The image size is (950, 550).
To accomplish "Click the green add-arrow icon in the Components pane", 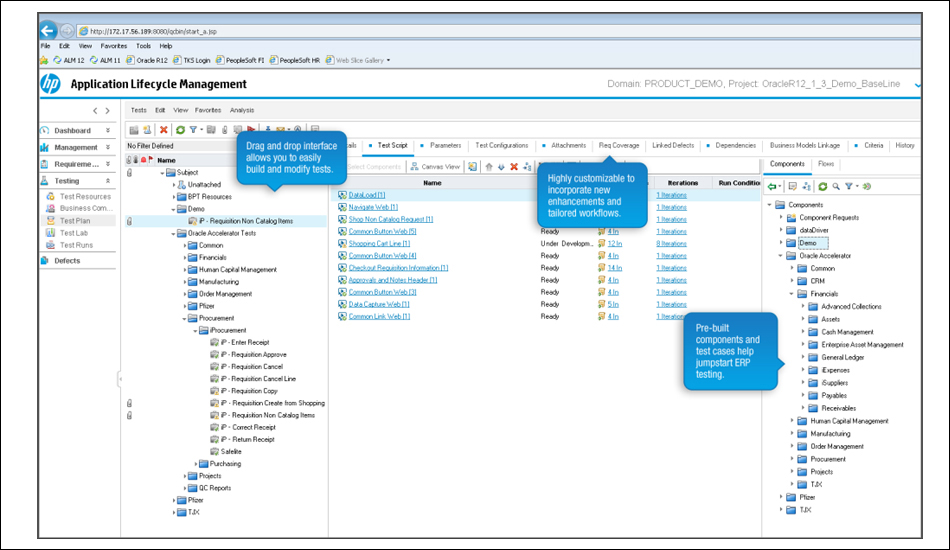I will (x=772, y=187).
